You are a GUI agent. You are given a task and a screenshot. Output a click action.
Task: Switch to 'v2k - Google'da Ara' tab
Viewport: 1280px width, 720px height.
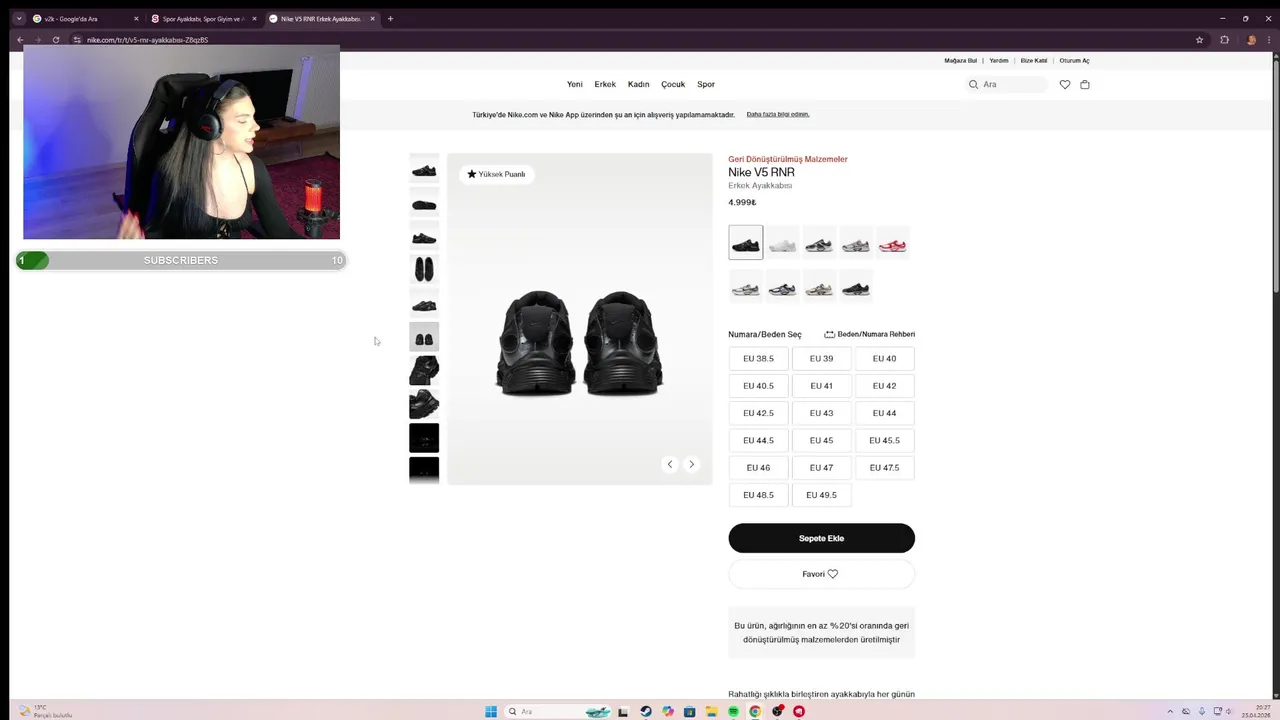[x=84, y=18]
